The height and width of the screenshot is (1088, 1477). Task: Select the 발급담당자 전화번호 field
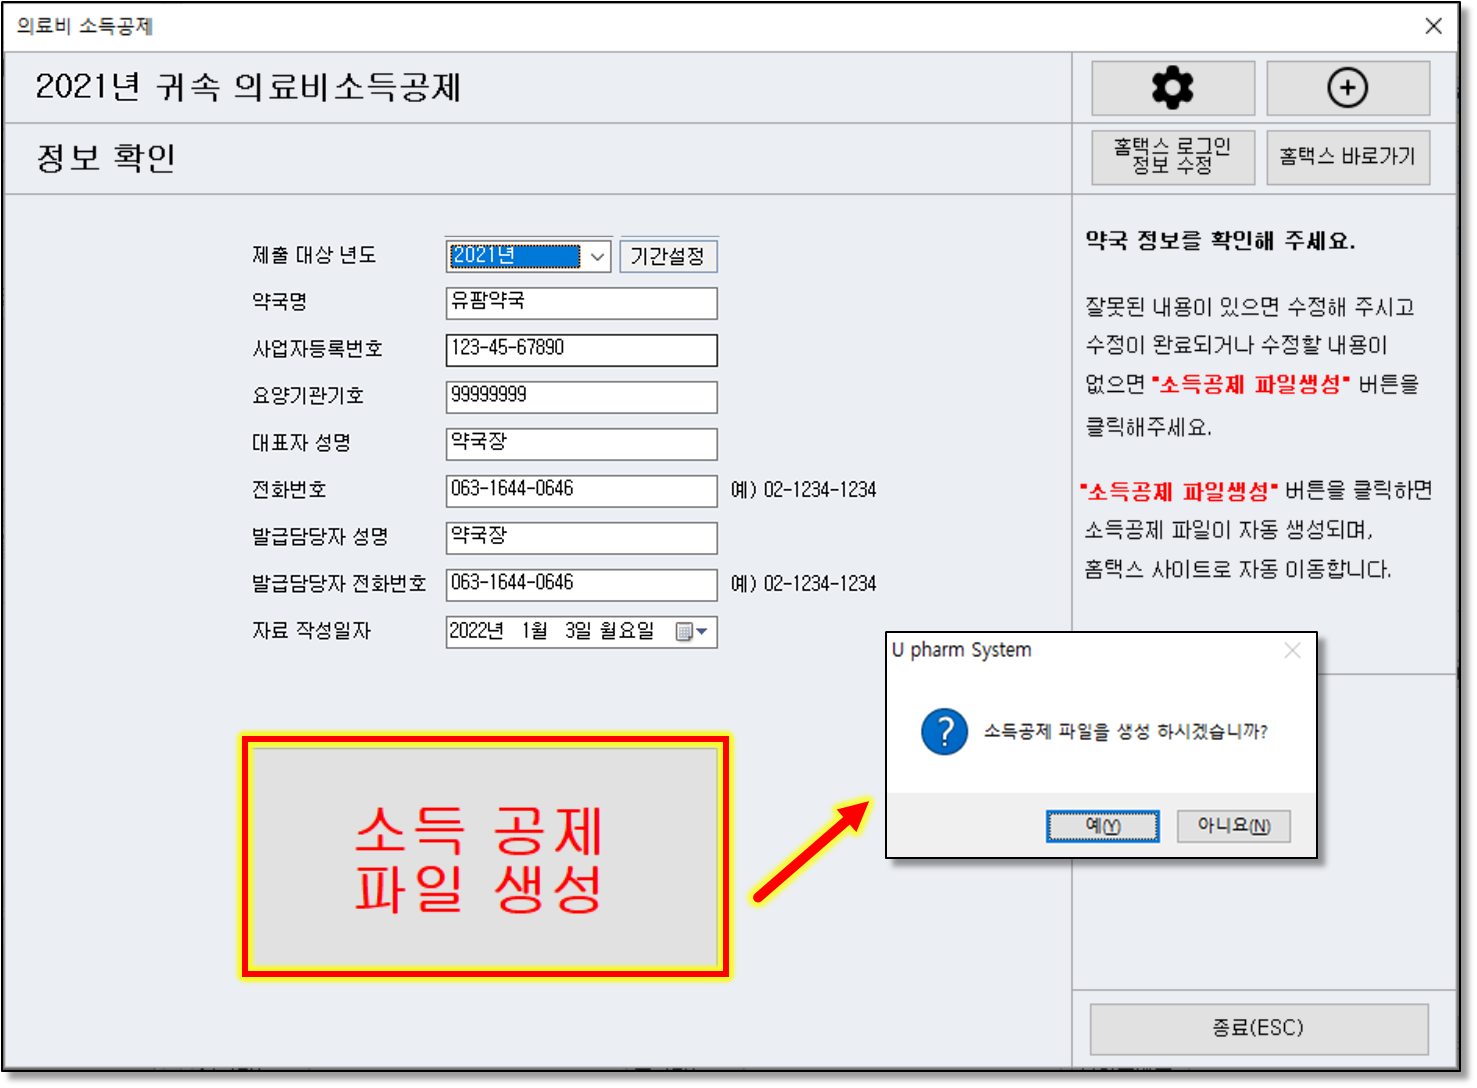coord(581,585)
